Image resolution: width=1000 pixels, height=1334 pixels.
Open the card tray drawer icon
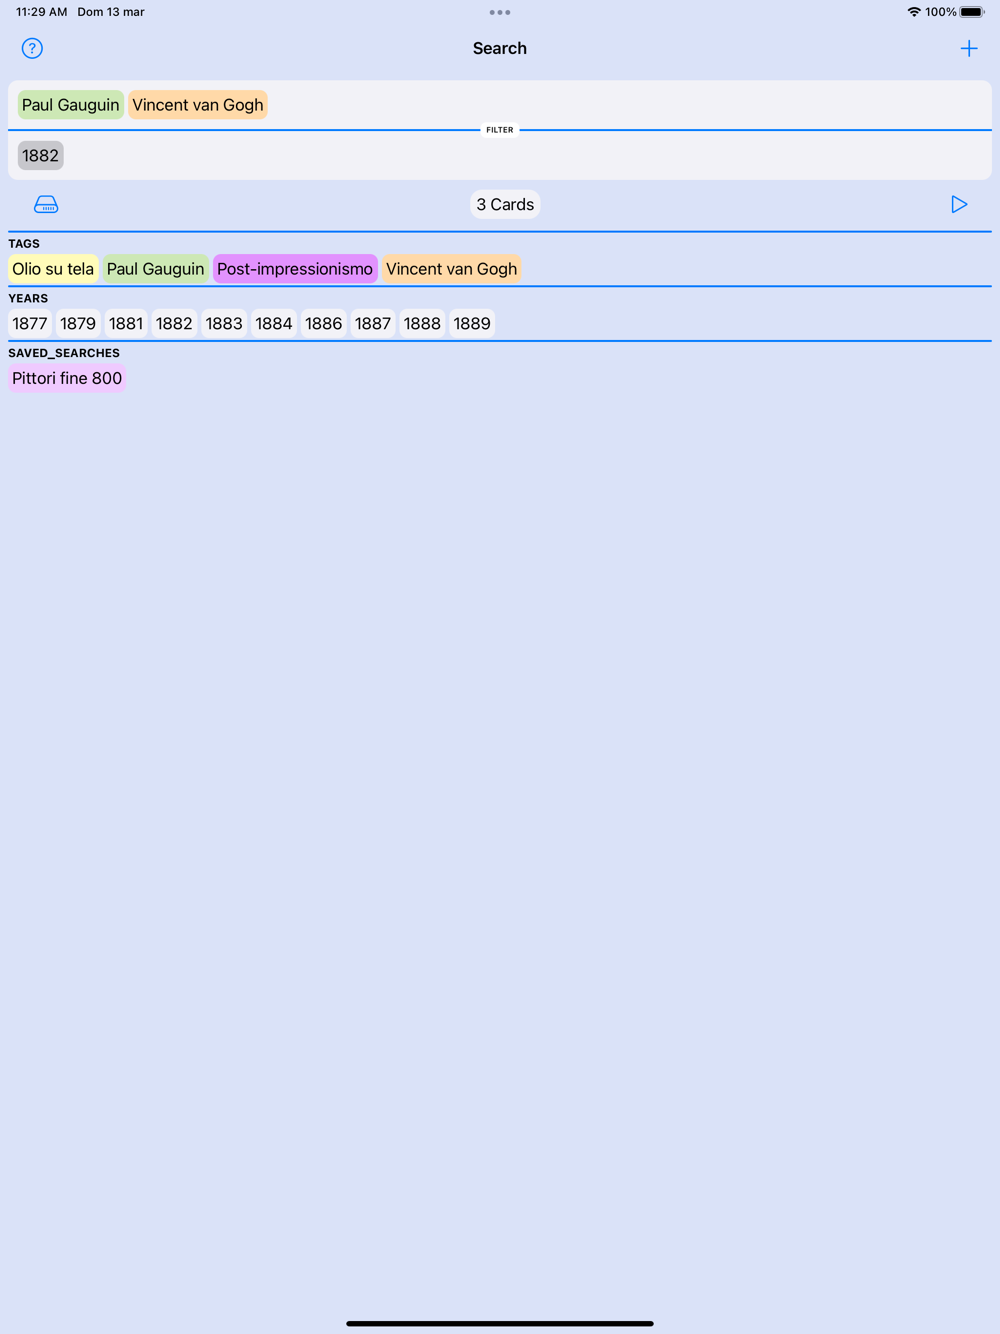(x=46, y=204)
